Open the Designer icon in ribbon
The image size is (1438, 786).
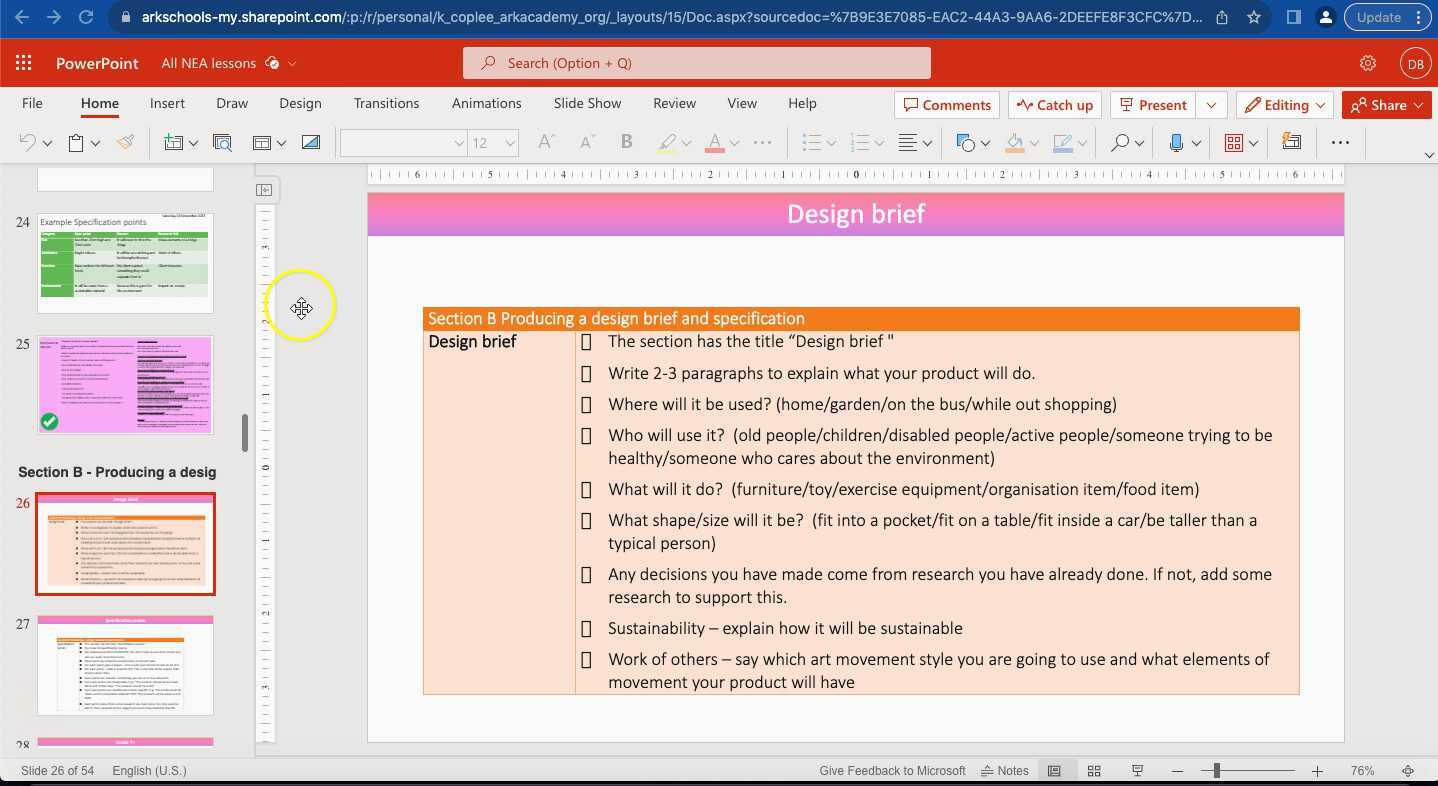1291,142
